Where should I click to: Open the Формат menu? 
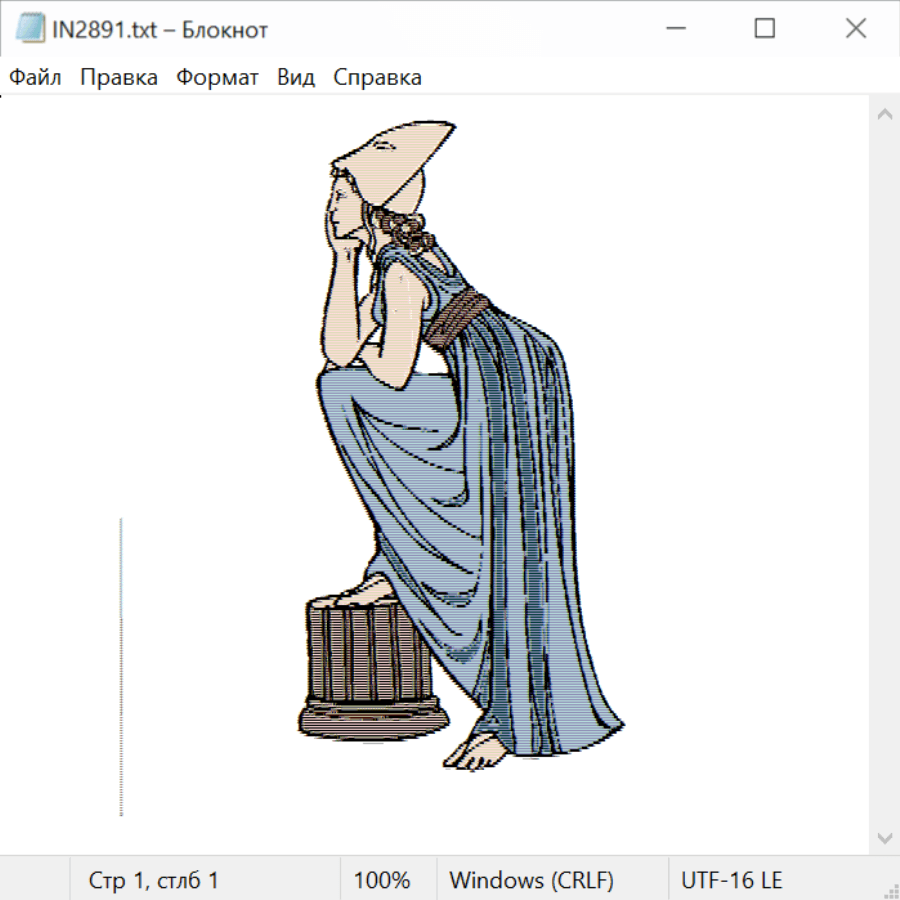tap(217, 78)
